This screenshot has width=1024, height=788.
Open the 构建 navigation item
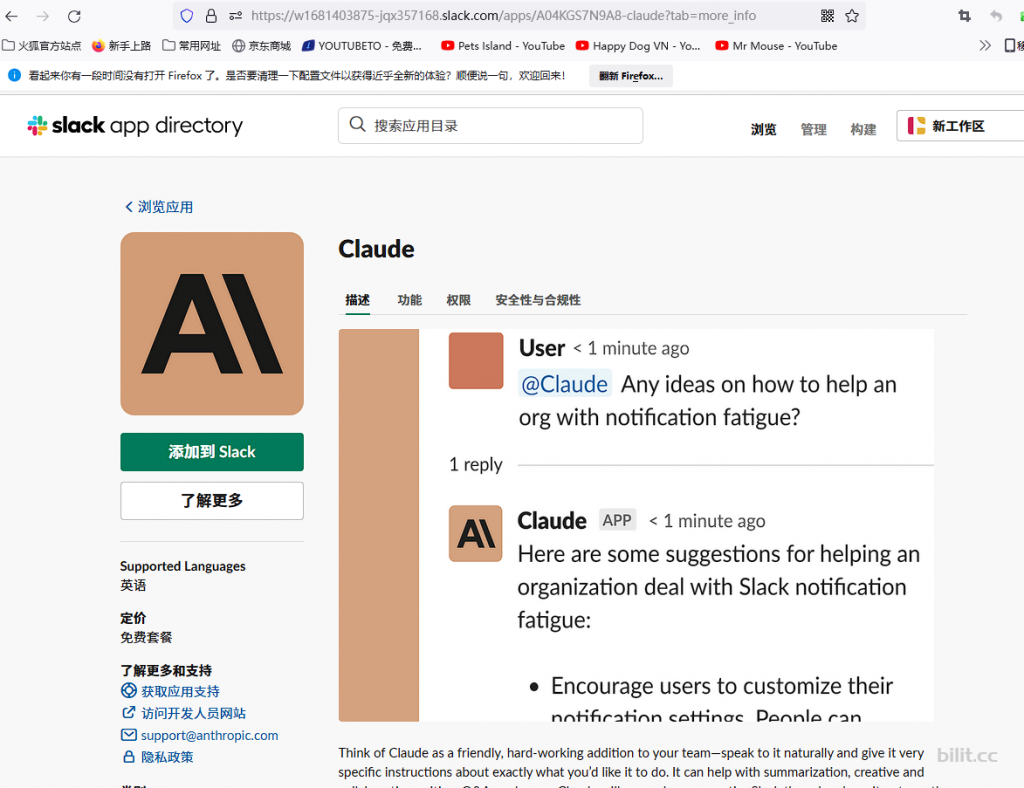point(863,129)
